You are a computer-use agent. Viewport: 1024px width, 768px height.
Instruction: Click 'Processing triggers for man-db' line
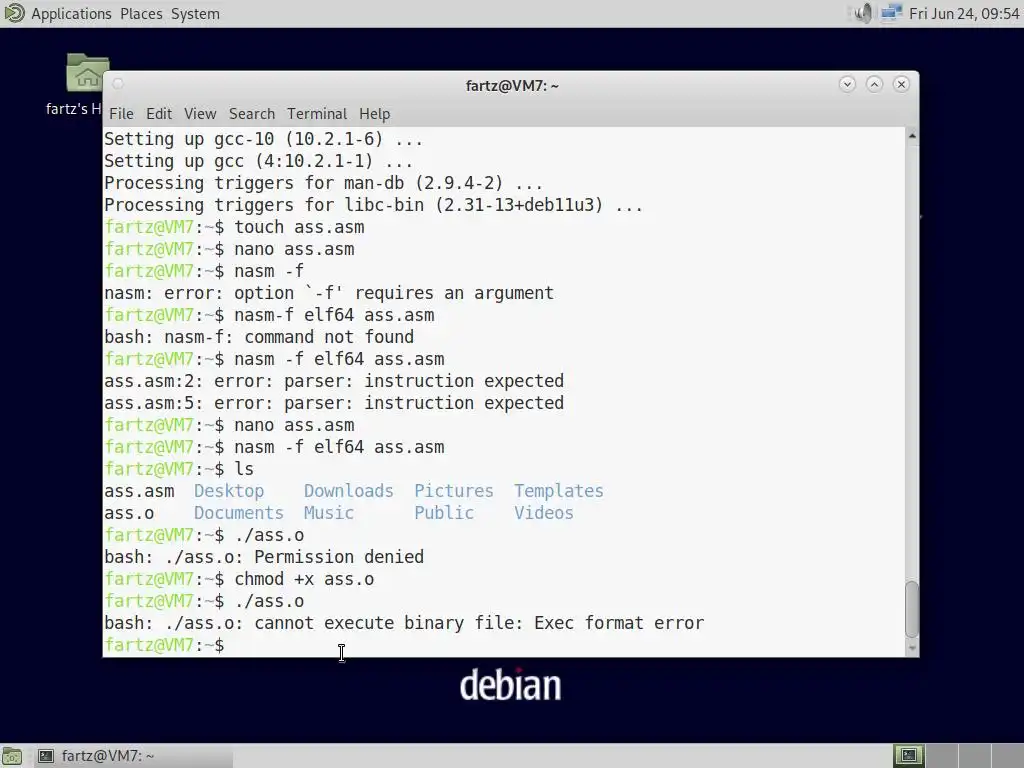(x=324, y=184)
